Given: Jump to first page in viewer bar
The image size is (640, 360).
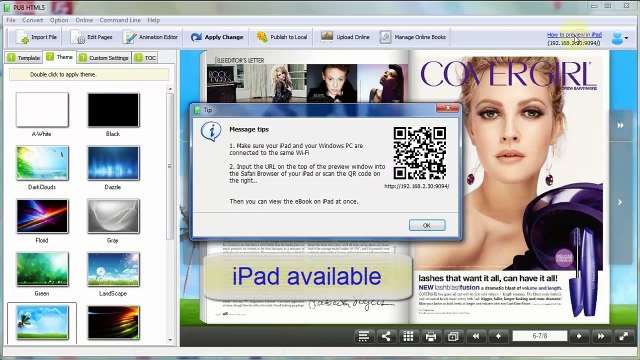Looking at the screenshot, I should tap(476, 336).
